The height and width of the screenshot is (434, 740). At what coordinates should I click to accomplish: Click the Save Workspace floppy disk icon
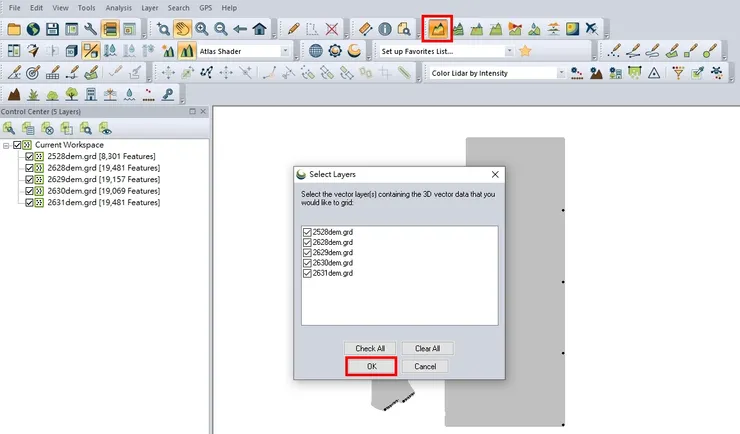click(52, 29)
